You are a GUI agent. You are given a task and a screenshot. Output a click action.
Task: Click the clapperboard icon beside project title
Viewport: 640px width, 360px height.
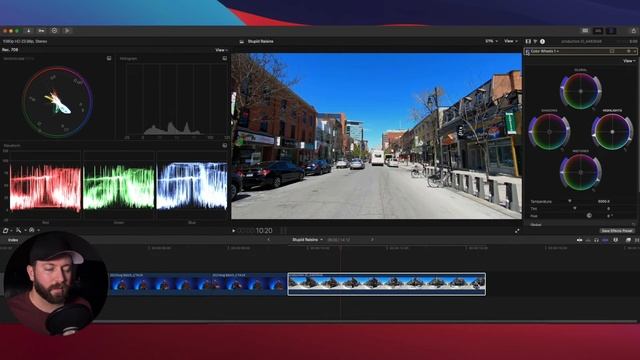click(242, 41)
